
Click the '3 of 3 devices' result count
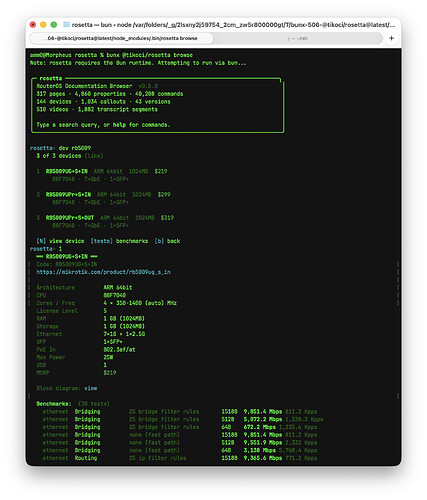click(59, 156)
